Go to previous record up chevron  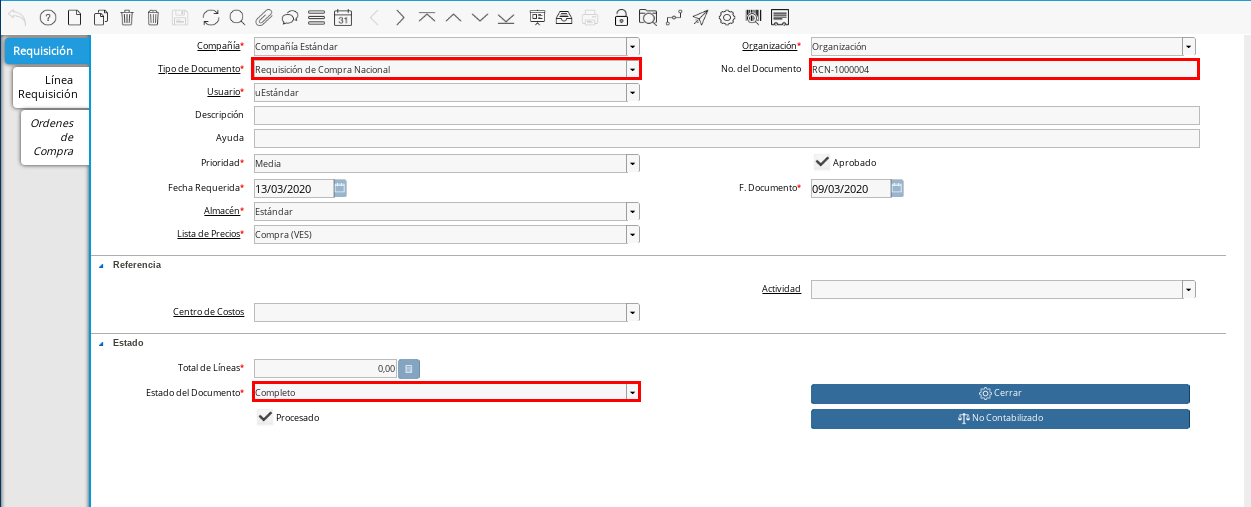tap(453, 17)
